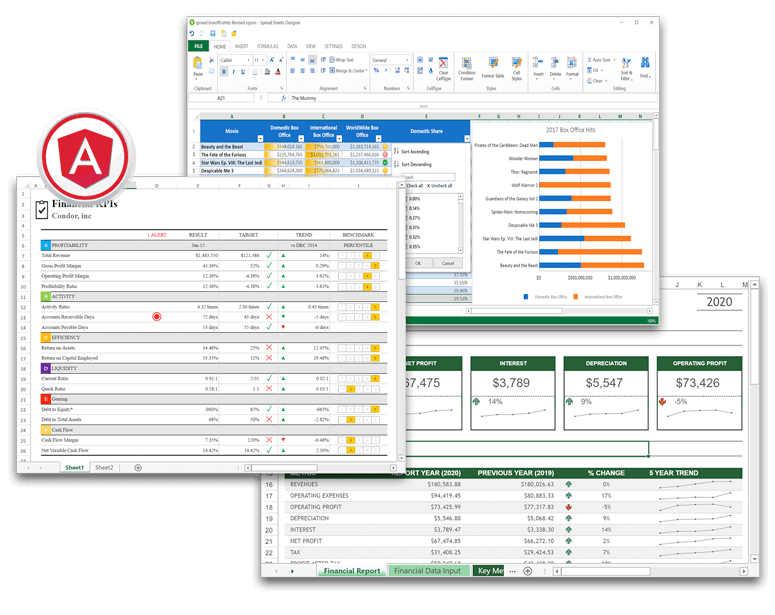Image resolution: width=775 pixels, height=615 pixels.
Task: Check the 0.14% filter checkbox
Action: point(407,208)
